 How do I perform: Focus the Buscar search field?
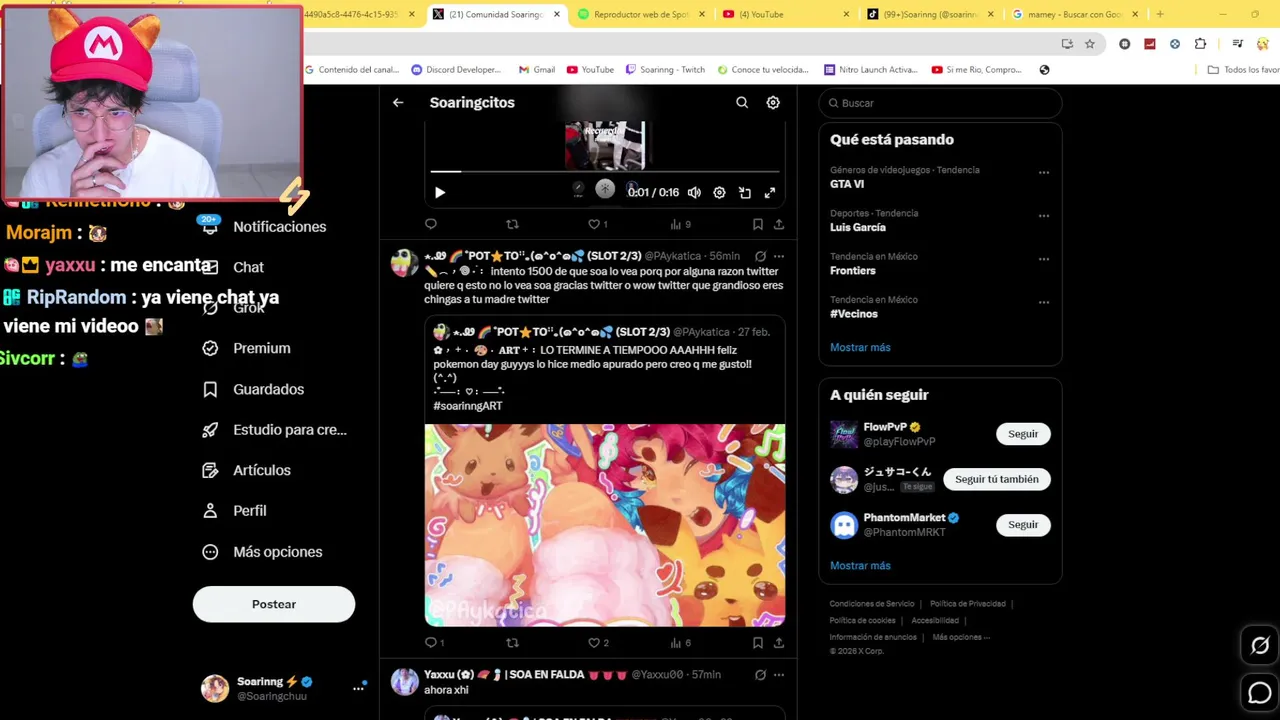(940, 103)
